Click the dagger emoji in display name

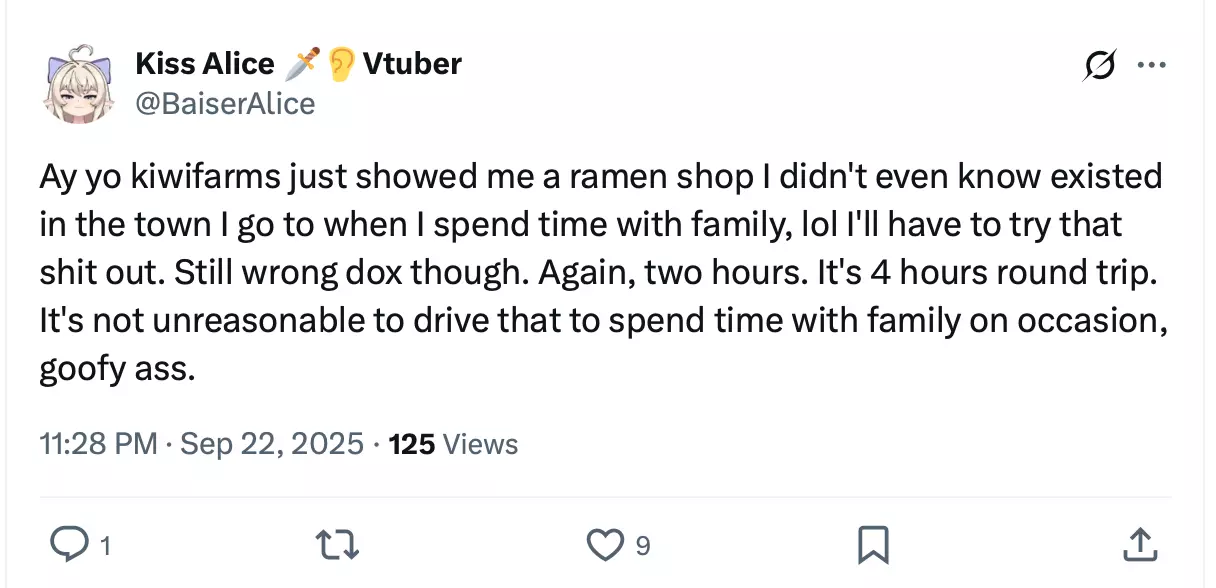(x=301, y=64)
